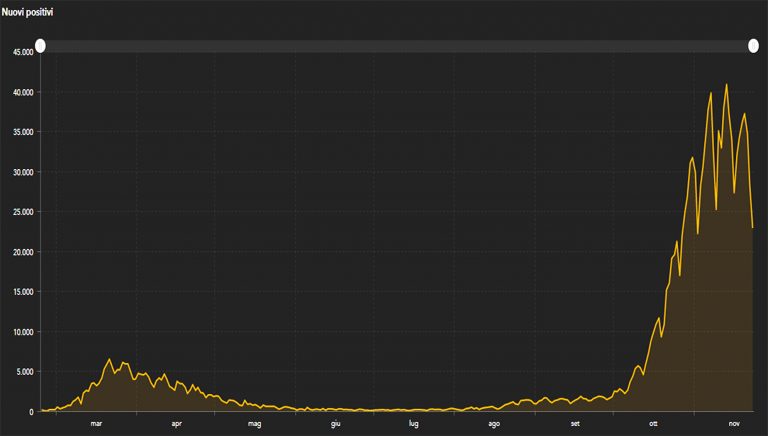Click the 'ott' month label
This screenshot has width=768, height=436.
click(x=653, y=423)
